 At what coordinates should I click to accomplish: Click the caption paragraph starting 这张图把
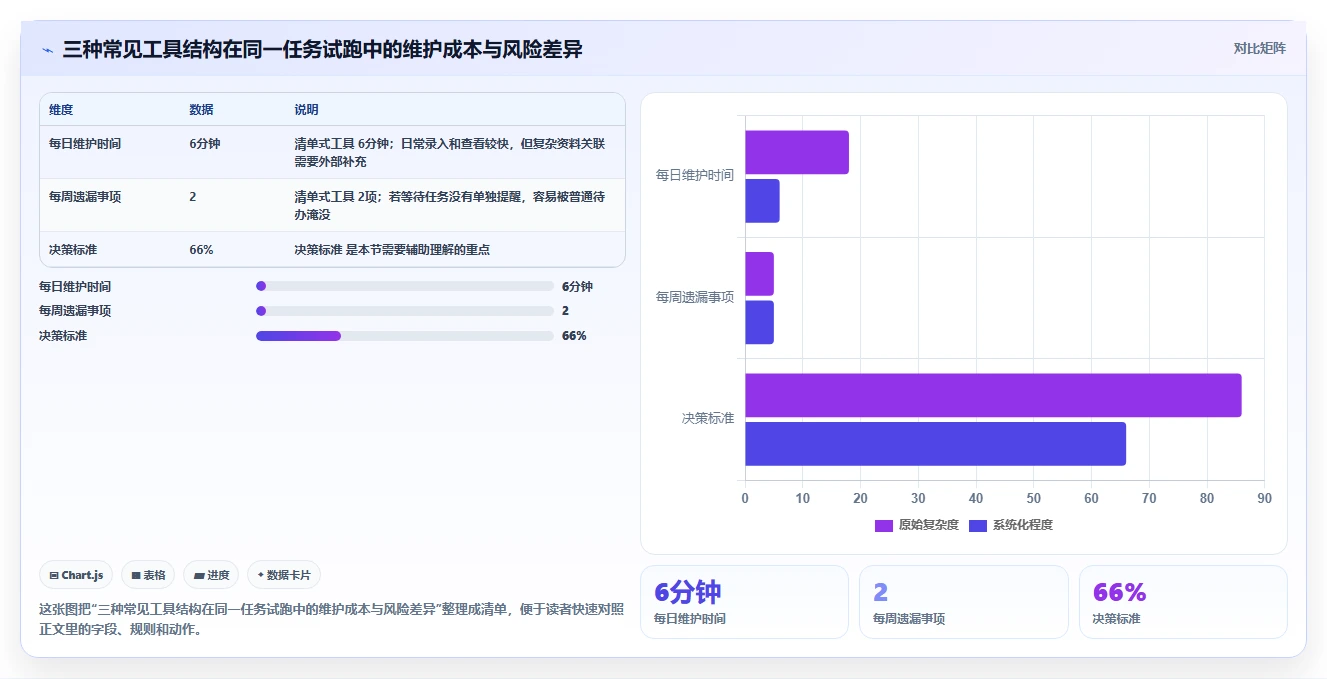tap(331, 619)
